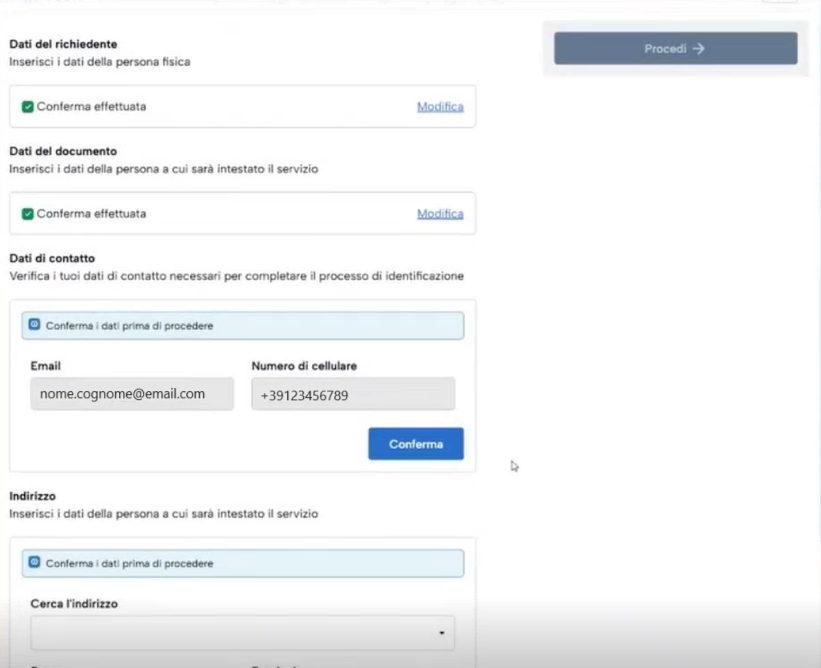Select the Indirizzo section heading
The image size is (821, 668).
click(32, 496)
